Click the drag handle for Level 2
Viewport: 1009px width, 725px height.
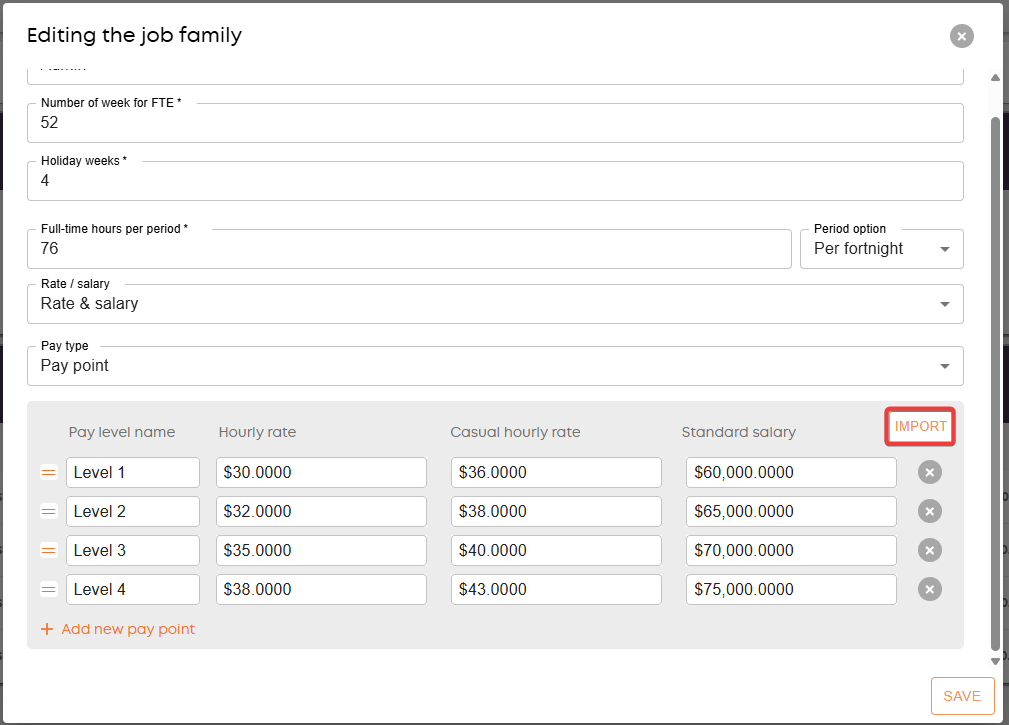pyautogui.click(x=48, y=512)
